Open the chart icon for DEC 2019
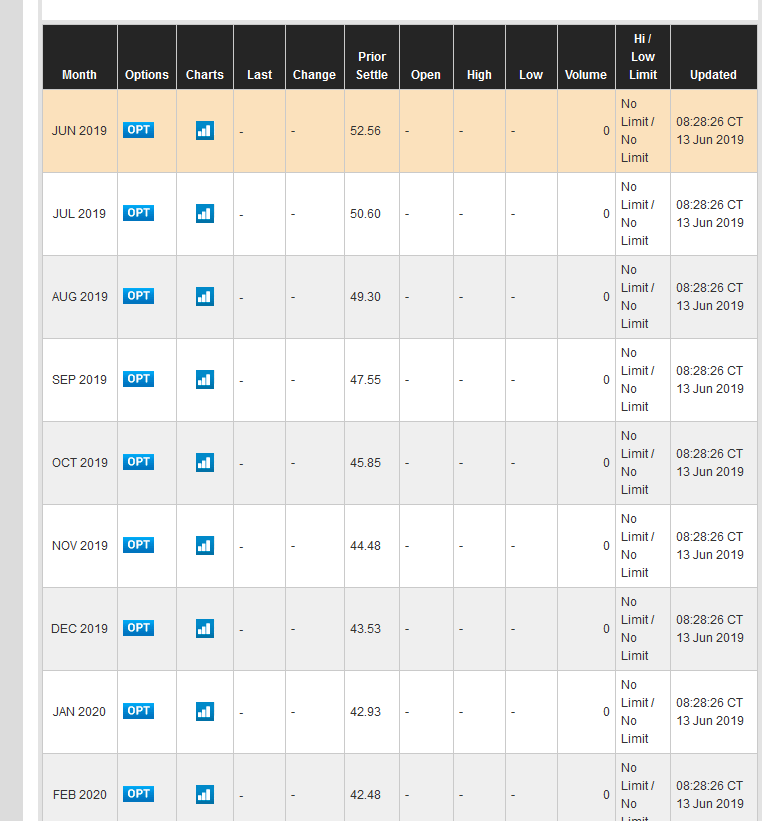Image resolution: width=764 pixels, height=821 pixels. [204, 628]
